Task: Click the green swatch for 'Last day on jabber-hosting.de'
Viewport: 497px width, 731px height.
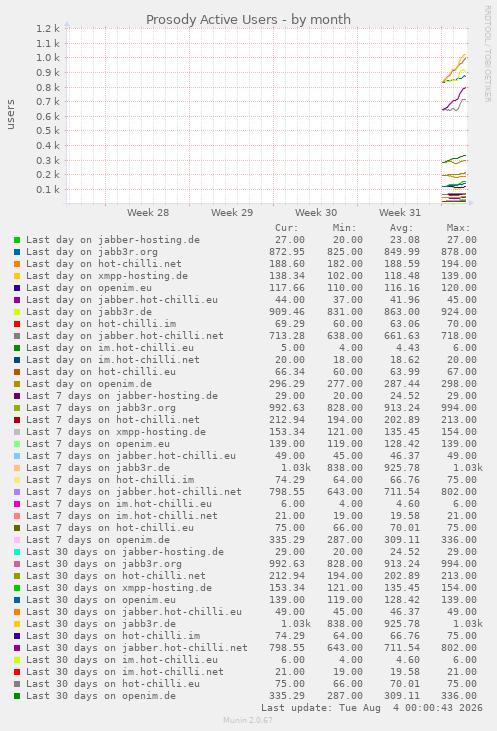Action: pyautogui.click(x=17, y=240)
